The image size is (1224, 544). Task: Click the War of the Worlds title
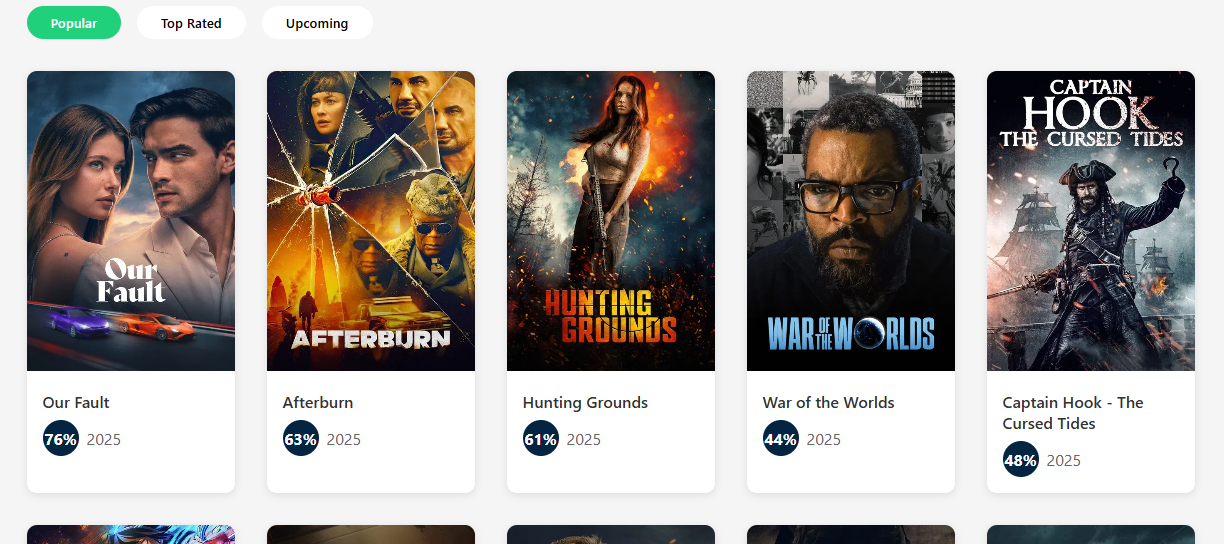point(828,403)
